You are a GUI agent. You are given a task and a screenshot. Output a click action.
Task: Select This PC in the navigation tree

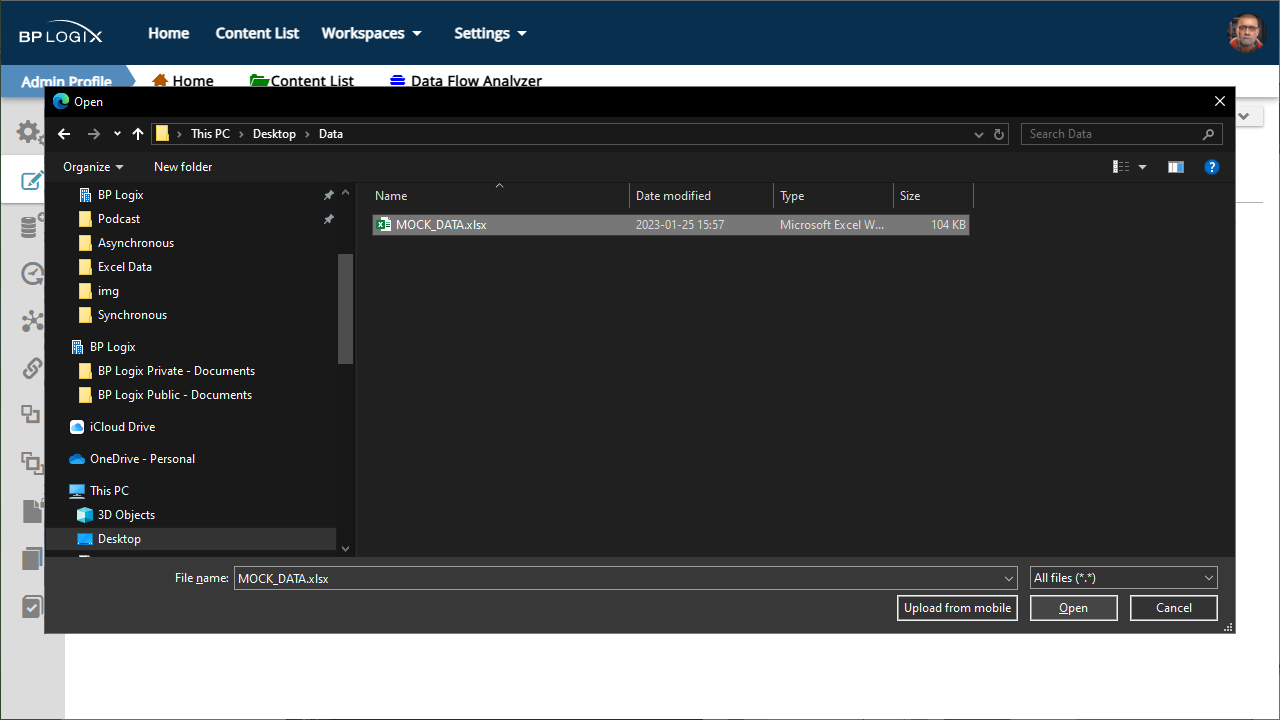click(109, 491)
